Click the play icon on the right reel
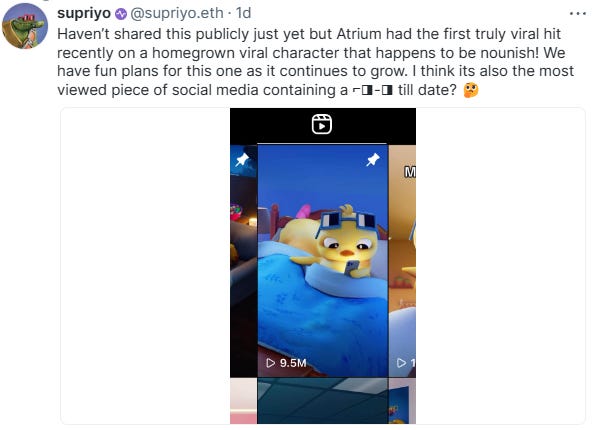 [x=401, y=363]
